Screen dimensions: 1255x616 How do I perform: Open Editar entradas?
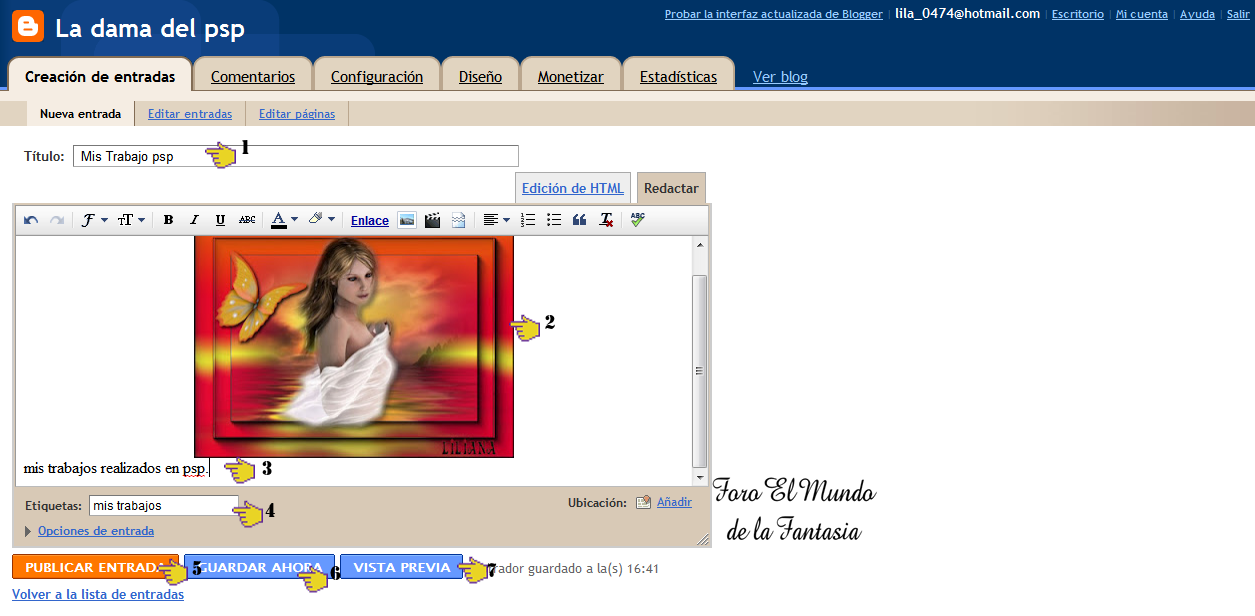click(190, 114)
